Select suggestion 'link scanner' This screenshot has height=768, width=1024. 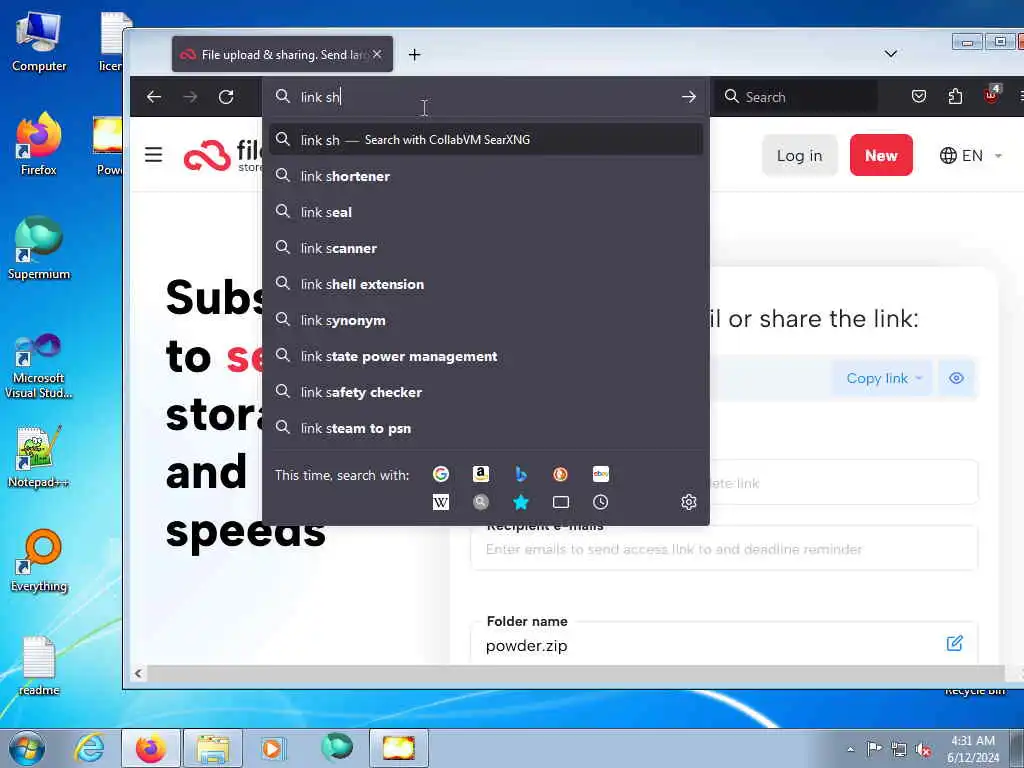486,248
